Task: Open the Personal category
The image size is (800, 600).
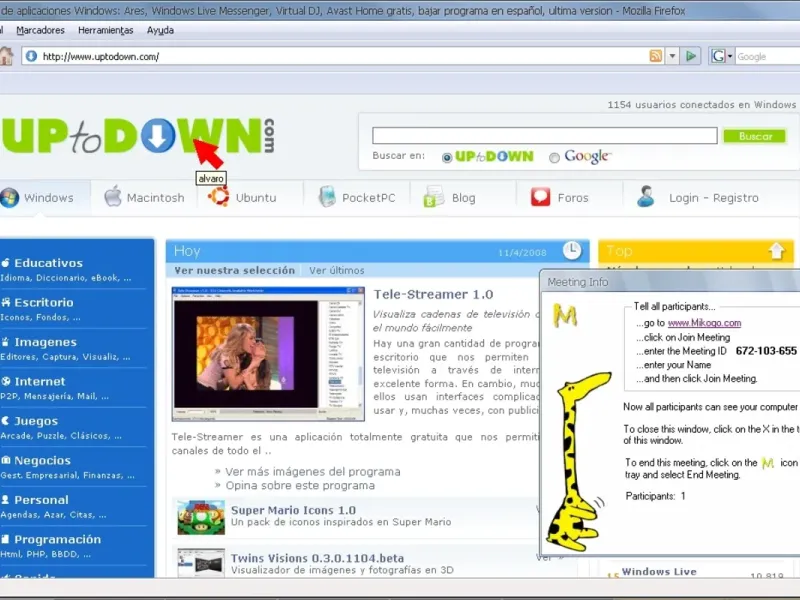Action: click(41, 500)
